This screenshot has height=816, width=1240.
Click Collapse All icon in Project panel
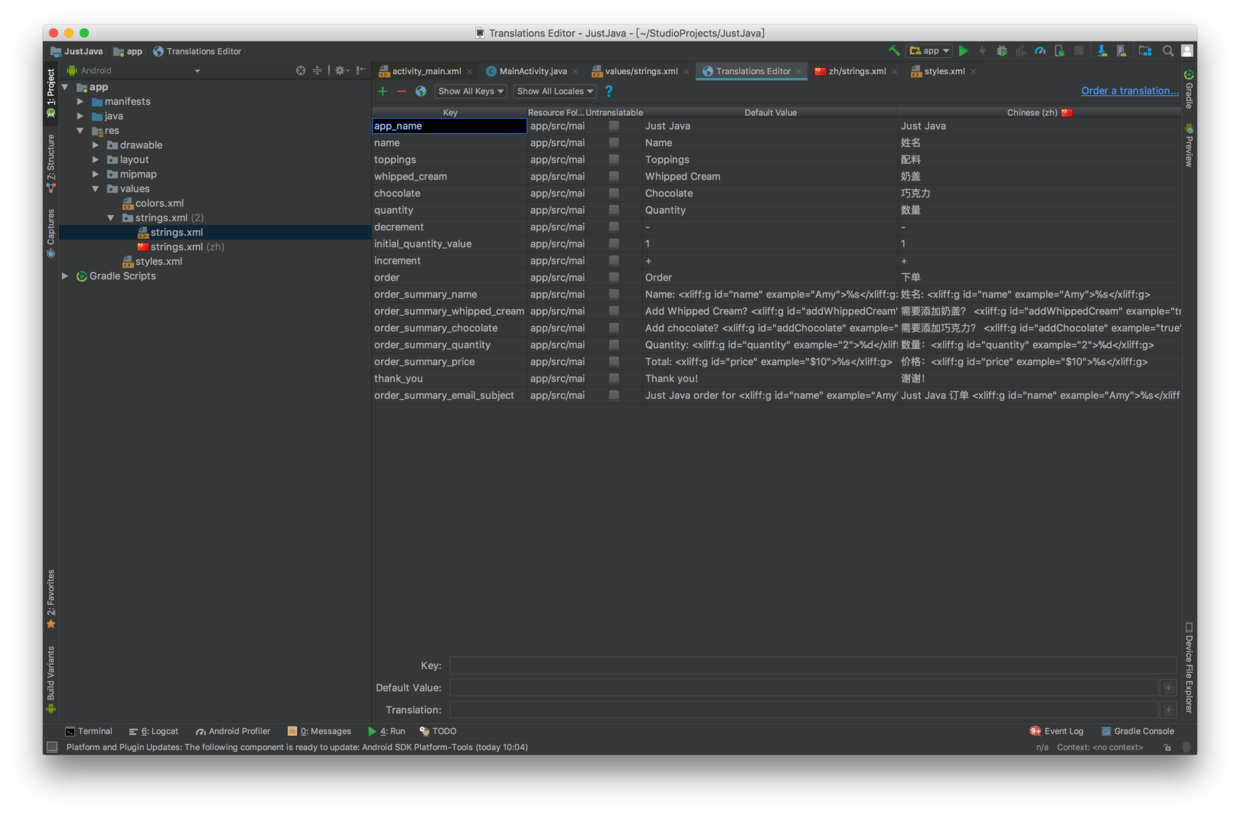[x=317, y=71]
